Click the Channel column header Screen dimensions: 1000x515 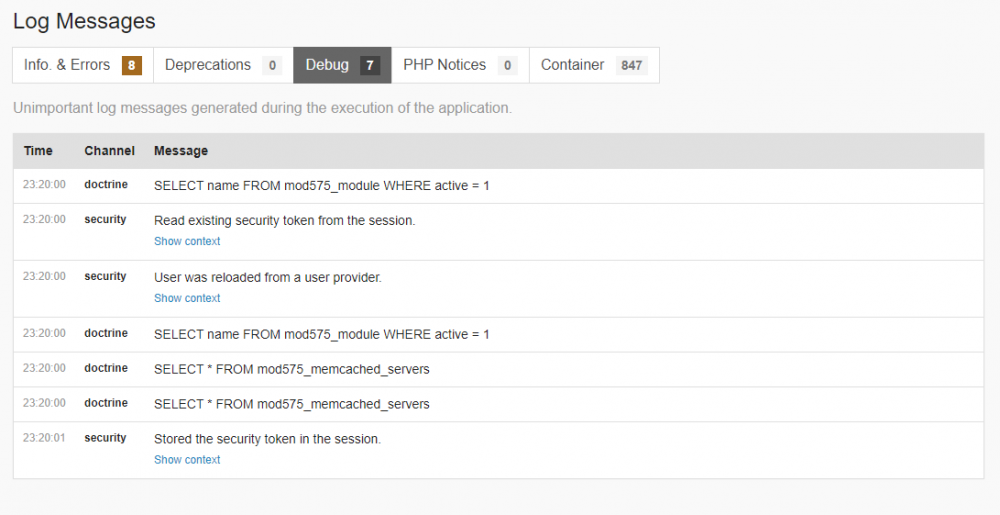(x=109, y=151)
